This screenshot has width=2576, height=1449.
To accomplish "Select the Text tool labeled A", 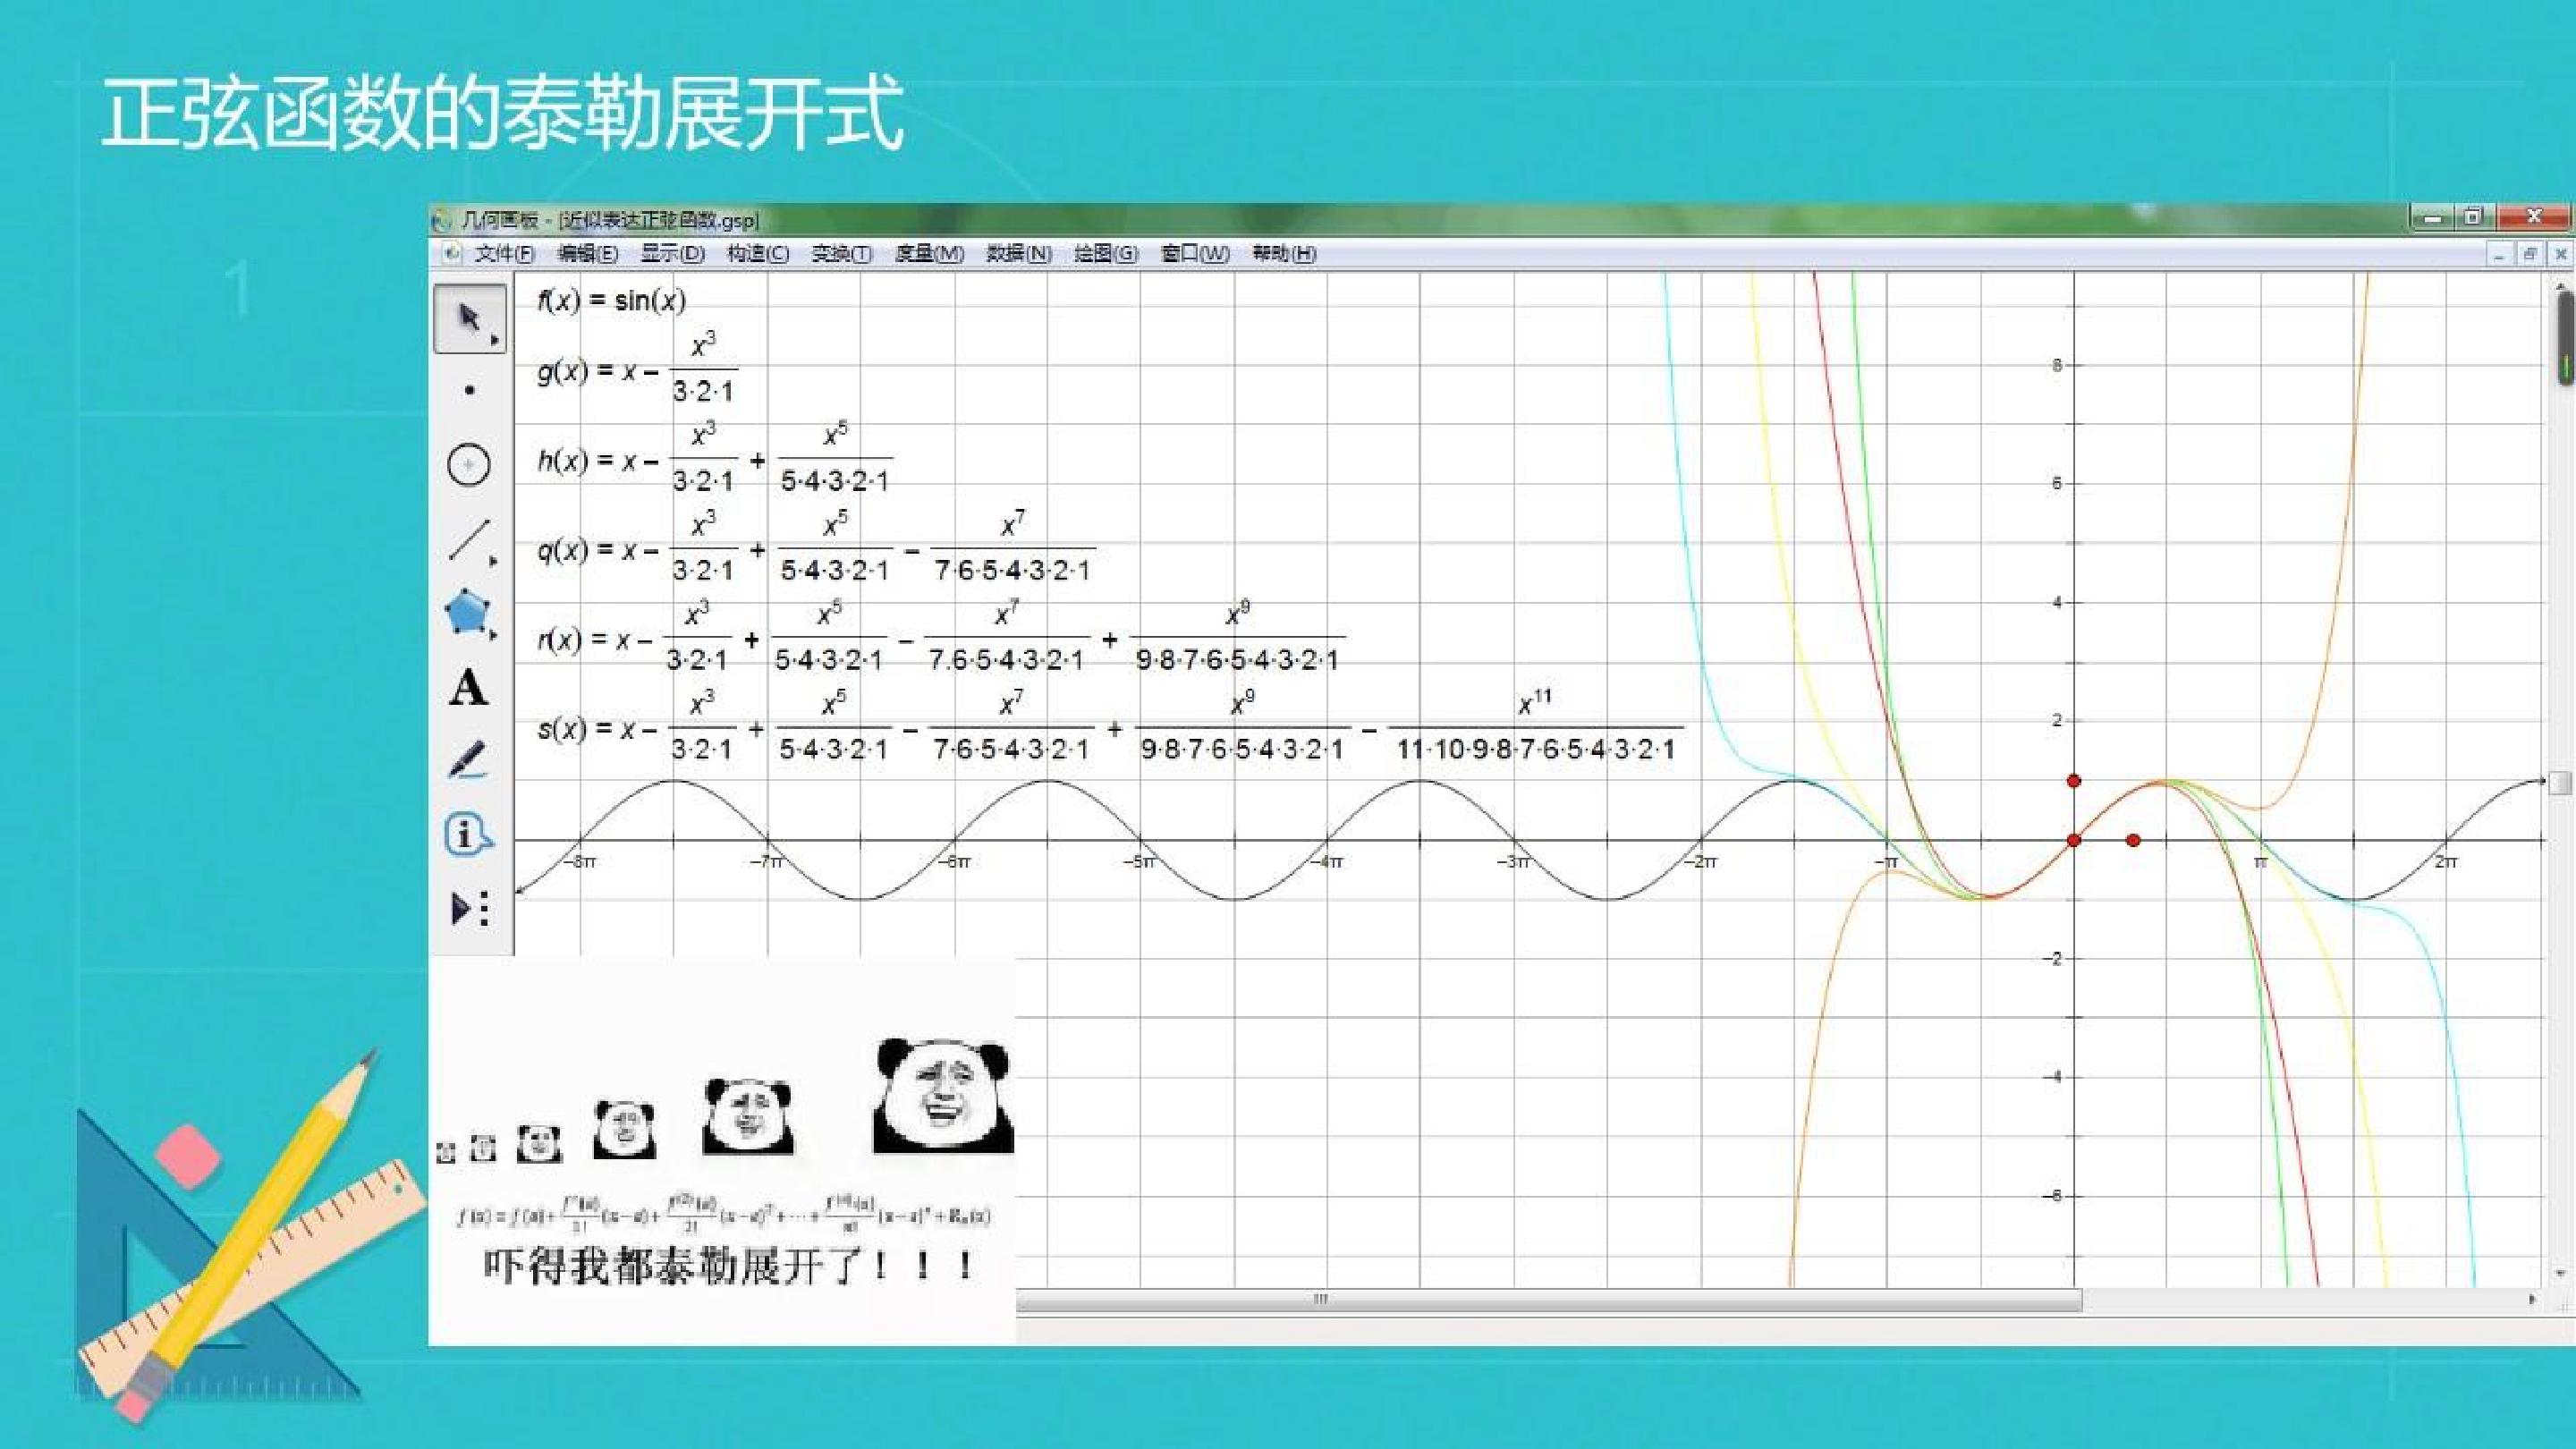I will coord(468,687).
